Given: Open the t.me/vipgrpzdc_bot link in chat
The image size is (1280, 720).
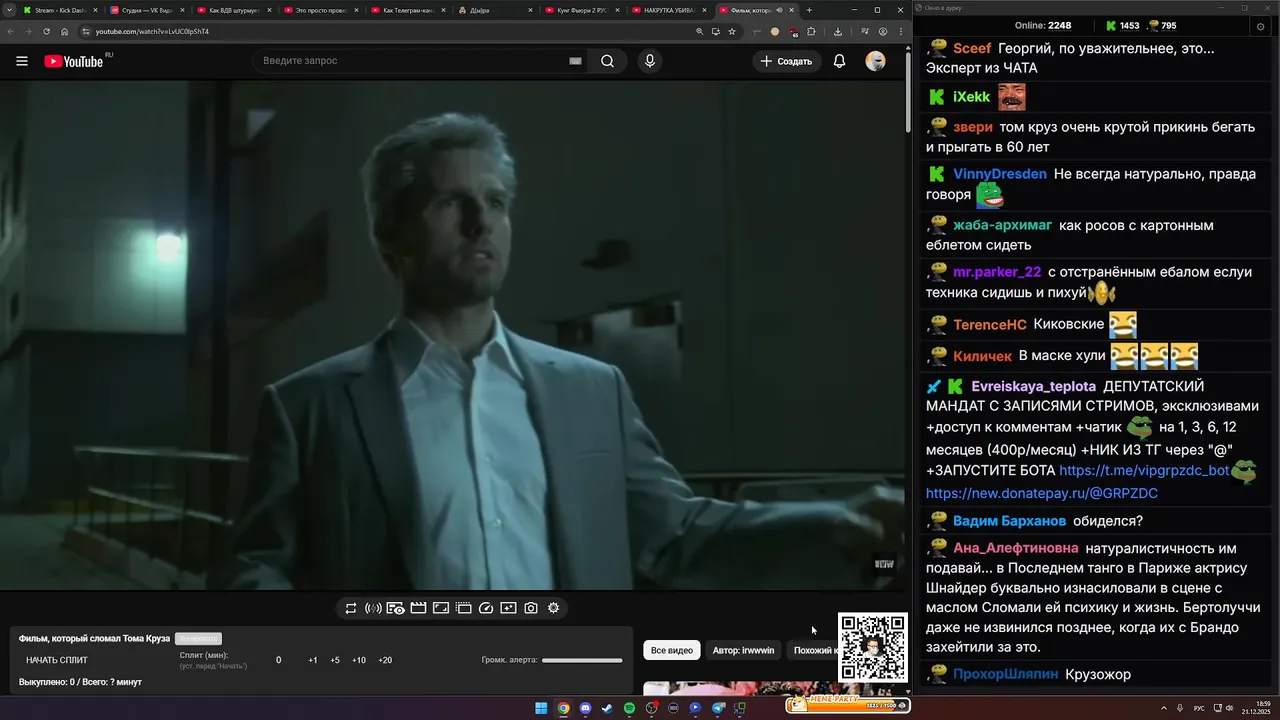Looking at the screenshot, I should [x=1144, y=470].
